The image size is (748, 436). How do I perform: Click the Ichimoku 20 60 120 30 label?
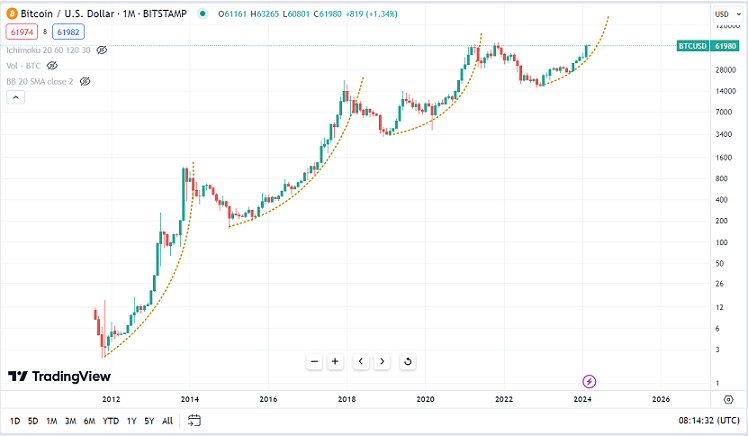click(x=48, y=50)
